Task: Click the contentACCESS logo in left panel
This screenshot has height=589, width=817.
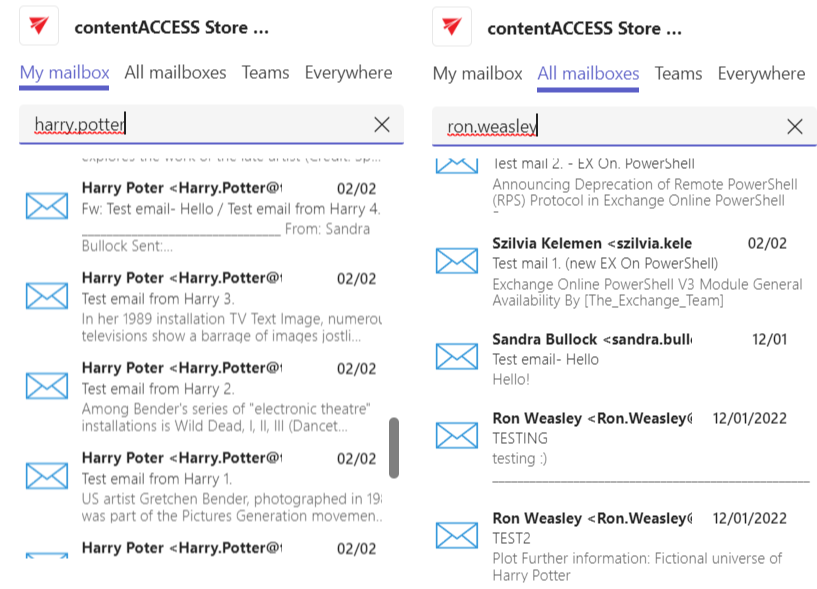Action: click(39, 27)
